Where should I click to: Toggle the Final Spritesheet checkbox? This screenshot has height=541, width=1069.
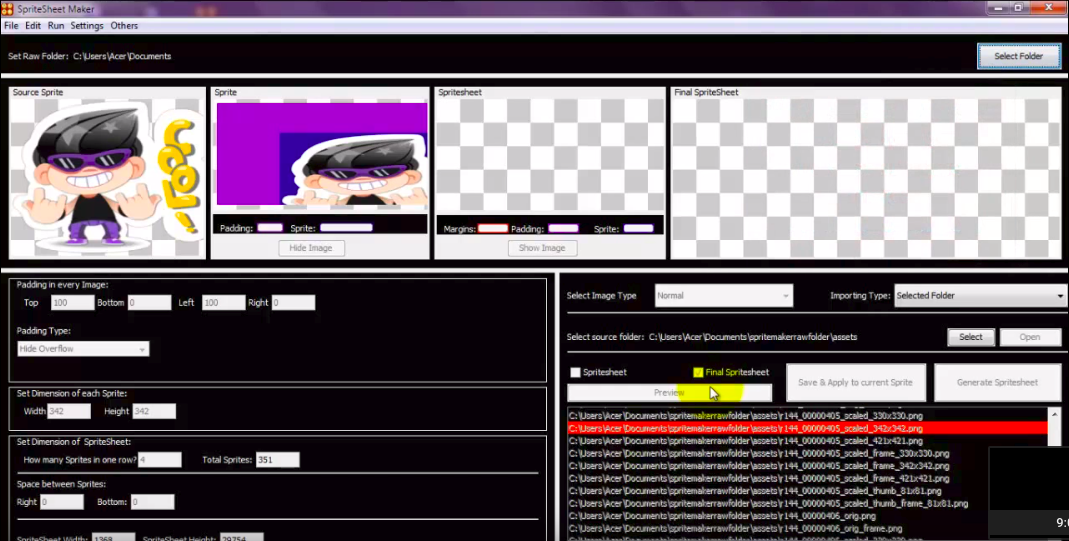pos(698,373)
